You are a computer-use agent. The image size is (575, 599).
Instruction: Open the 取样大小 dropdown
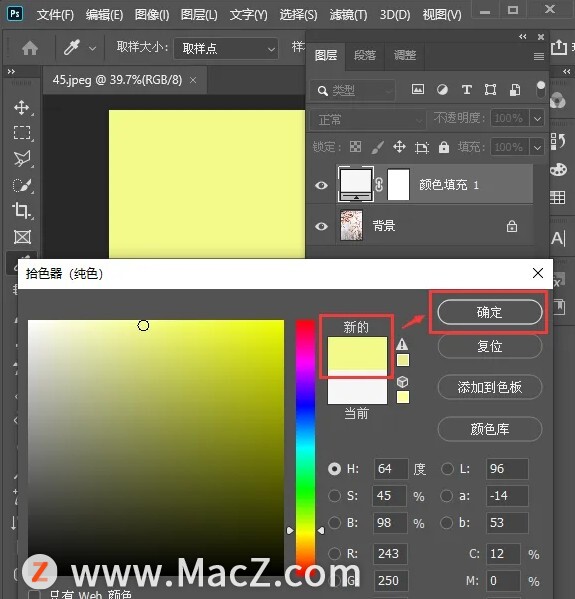[x=226, y=49]
